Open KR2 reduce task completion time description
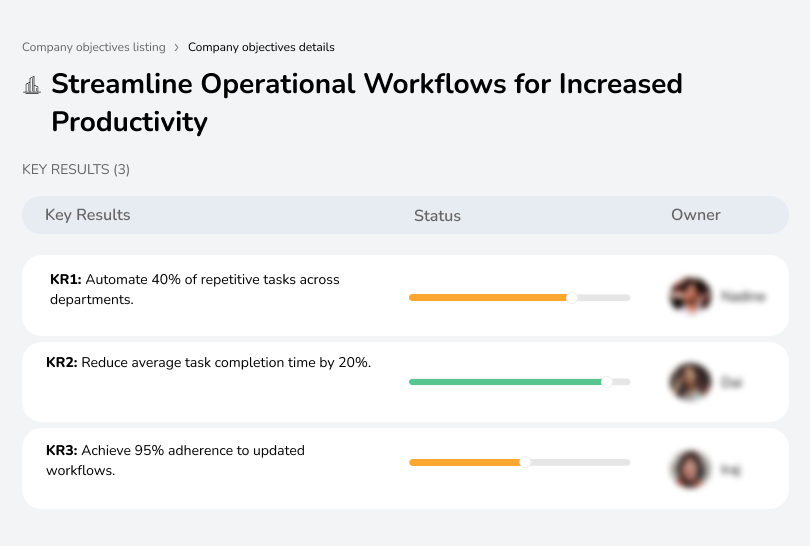The image size is (810, 546). [209, 363]
